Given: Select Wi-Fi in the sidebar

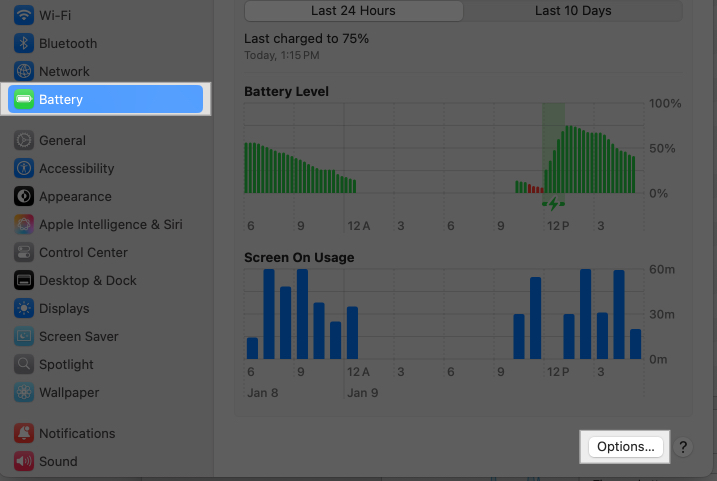Looking at the screenshot, I should (x=106, y=15).
